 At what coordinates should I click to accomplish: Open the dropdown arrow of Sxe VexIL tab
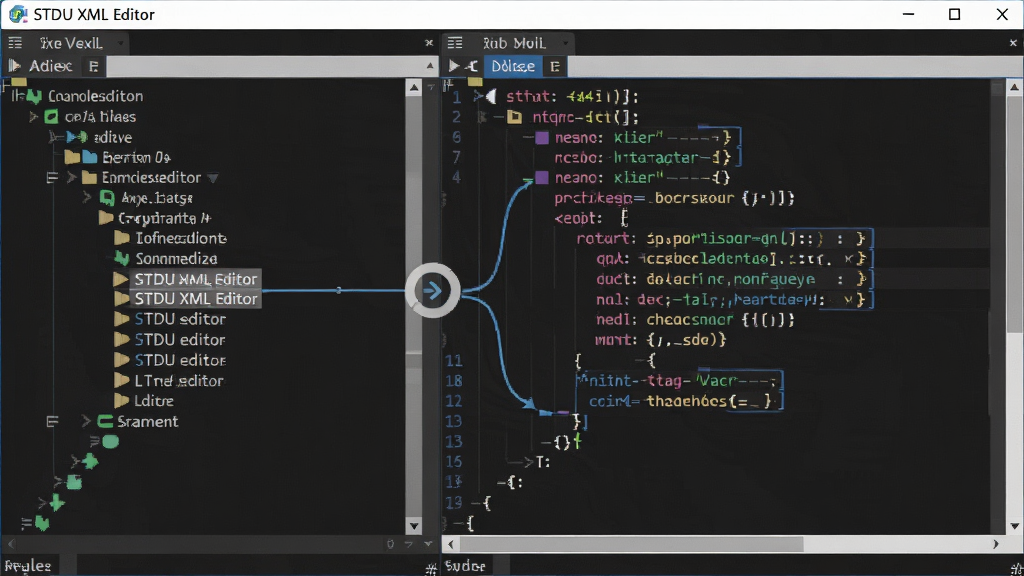pos(120,44)
